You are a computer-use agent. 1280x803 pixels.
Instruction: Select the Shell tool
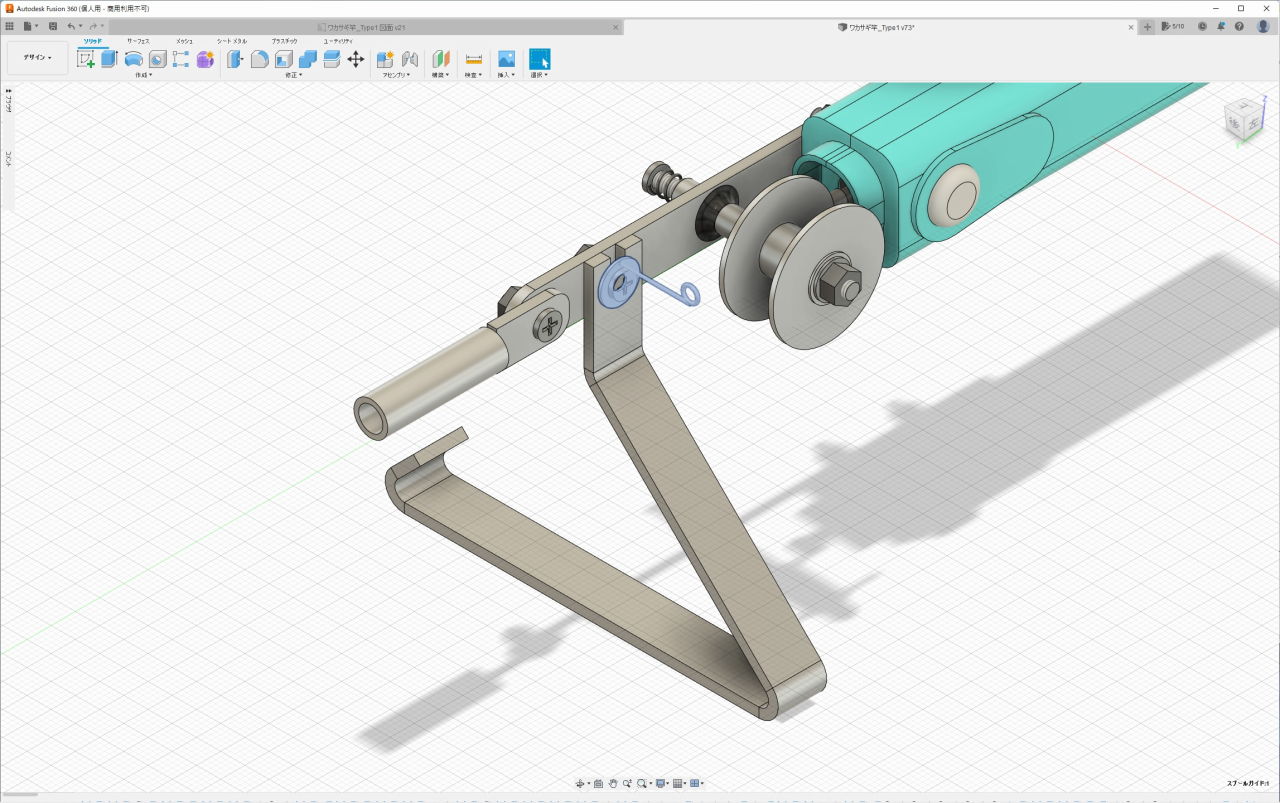[x=283, y=59]
